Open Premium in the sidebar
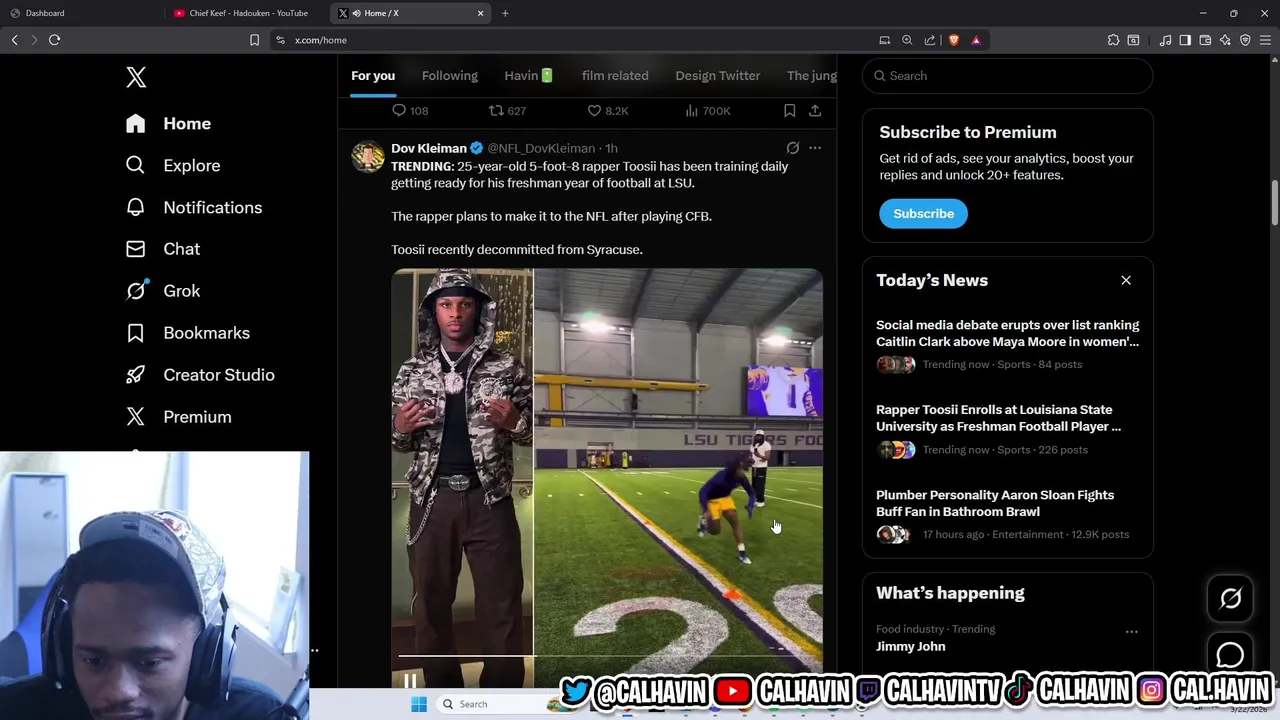 point(178,417)
